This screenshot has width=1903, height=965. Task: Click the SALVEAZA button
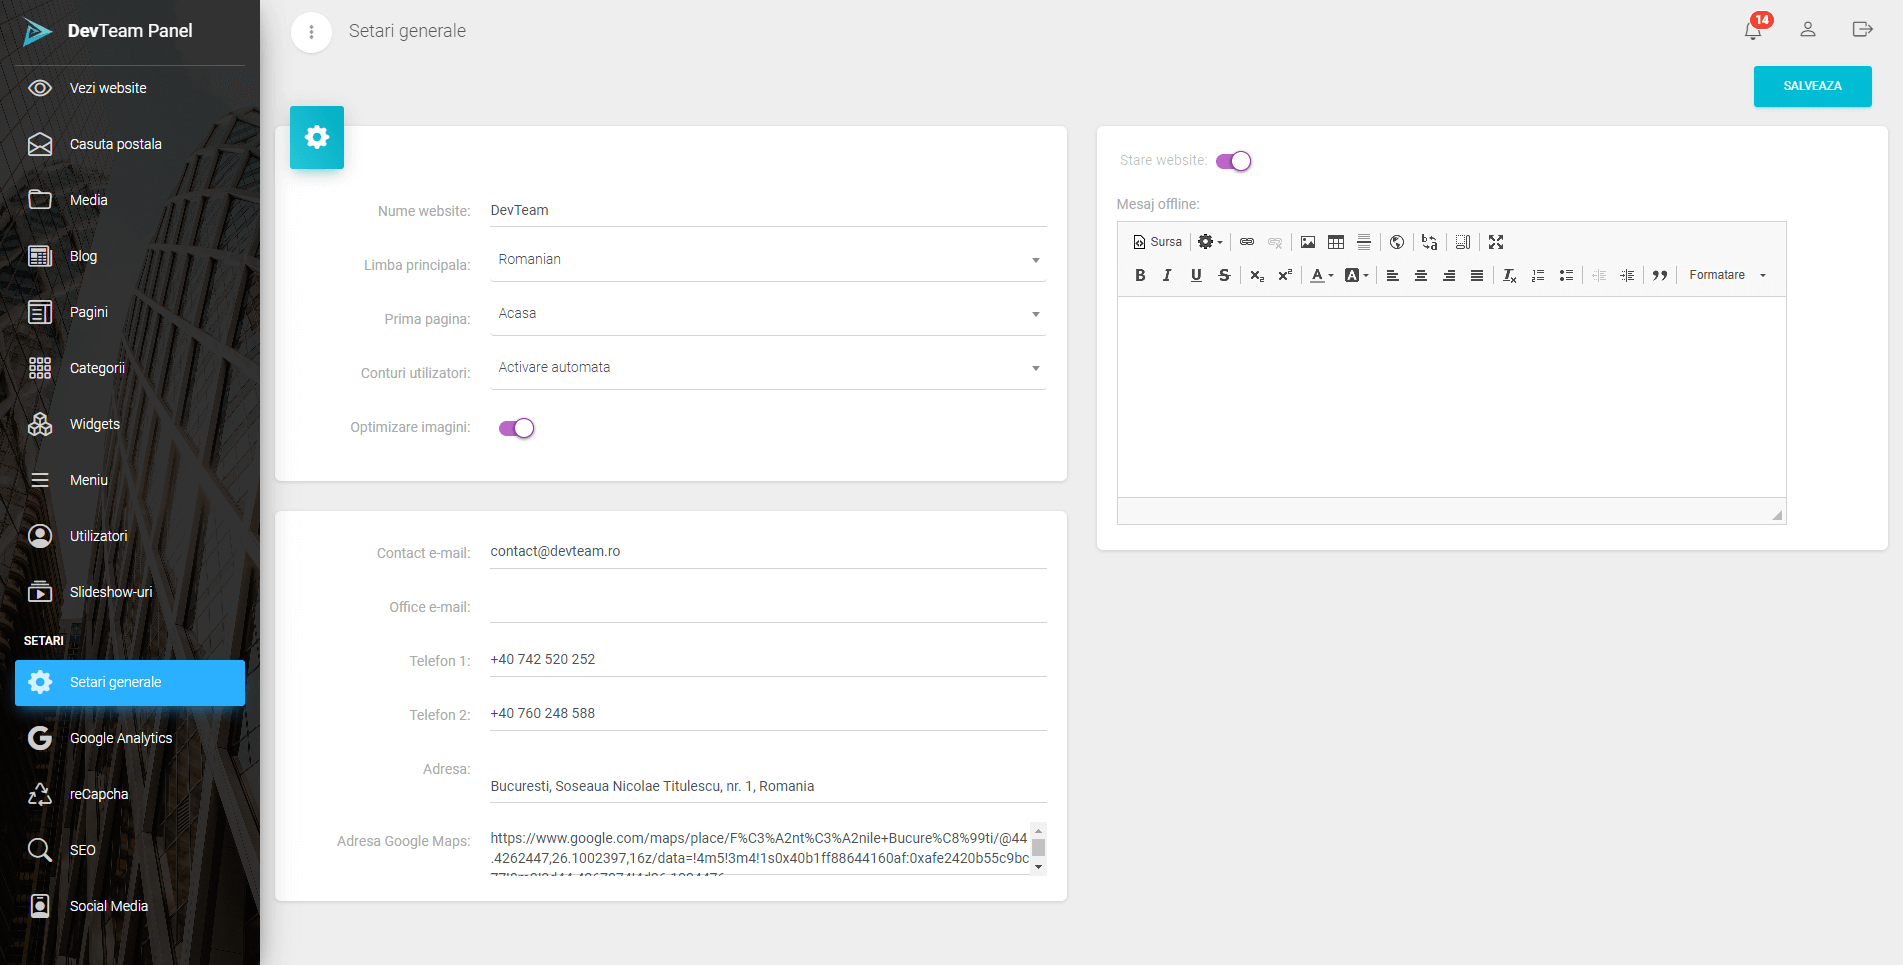pyautogui.click(x=1812, y=86)
